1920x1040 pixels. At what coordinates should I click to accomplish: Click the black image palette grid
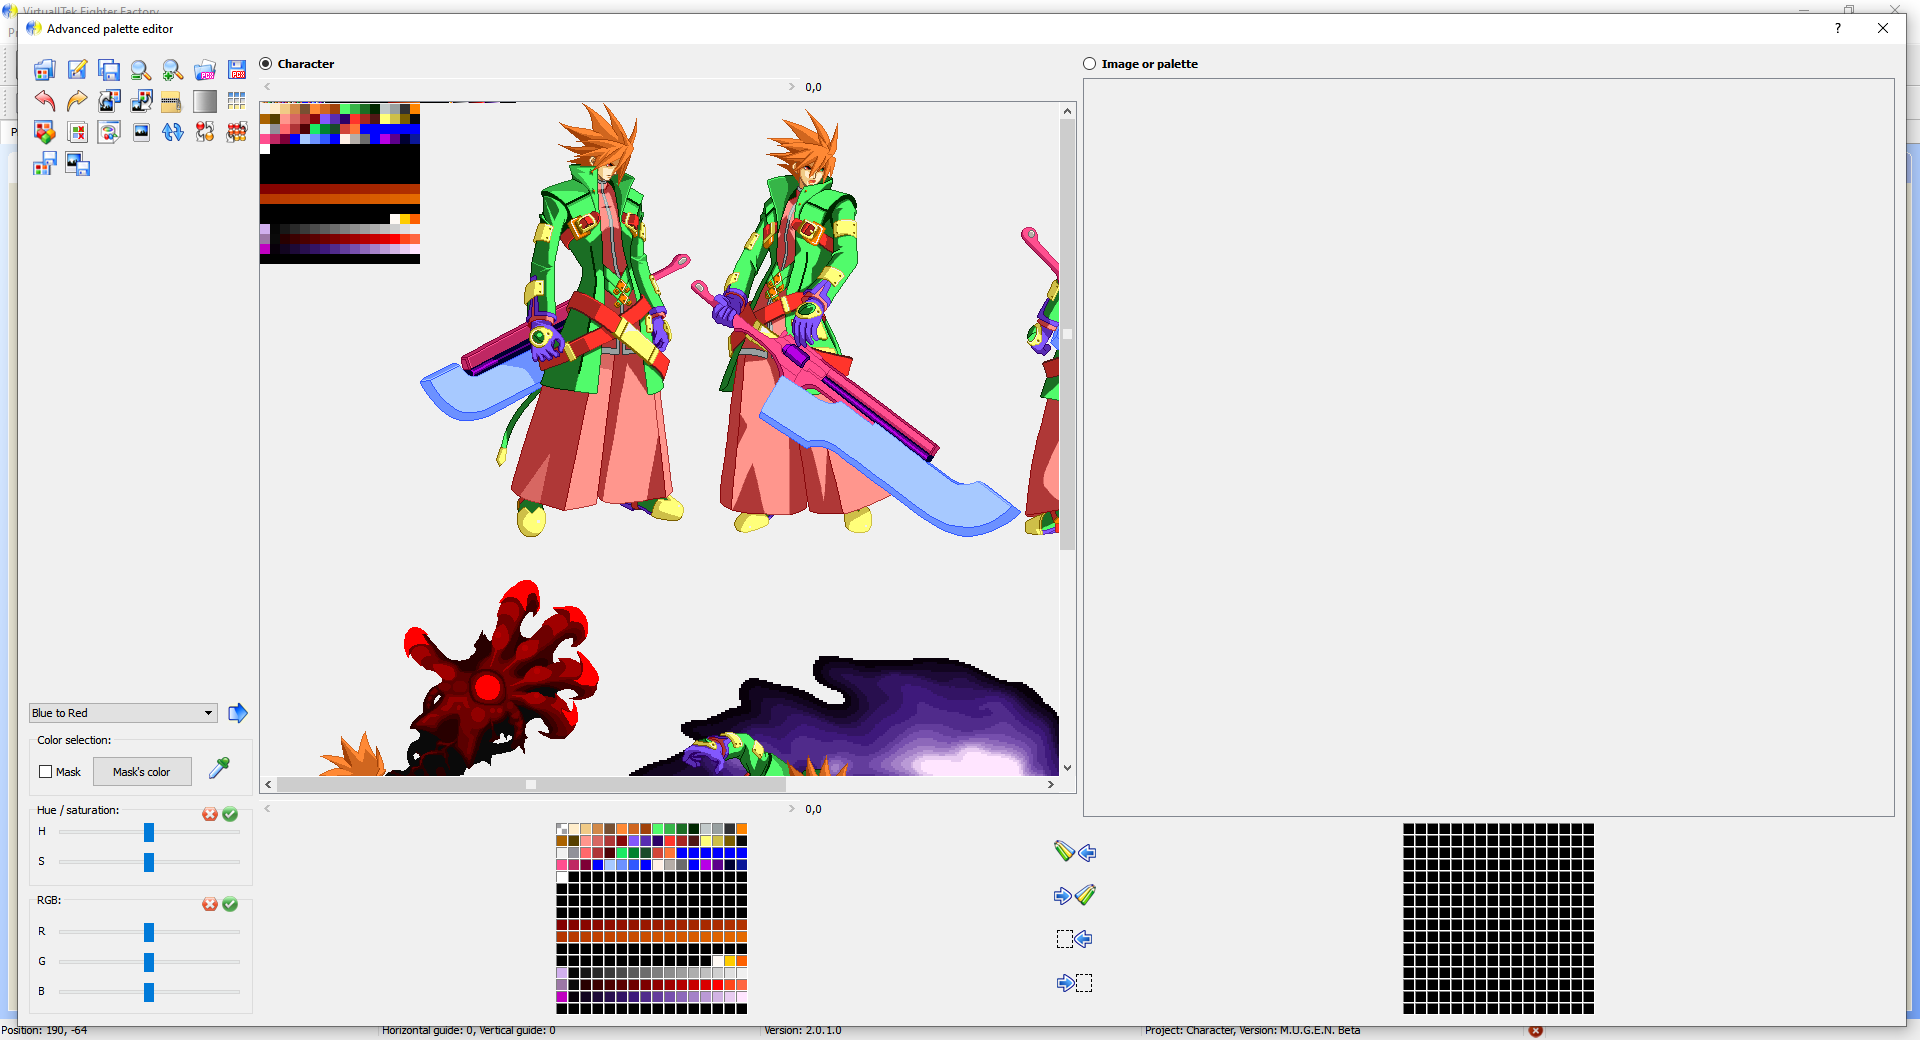click(1498, 918)
